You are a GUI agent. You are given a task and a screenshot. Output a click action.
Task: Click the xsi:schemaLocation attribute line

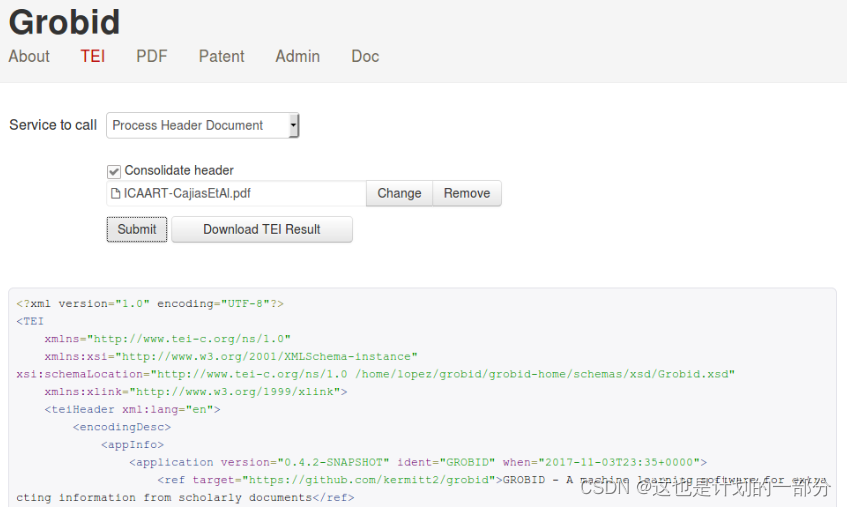[x=375, y=374]
